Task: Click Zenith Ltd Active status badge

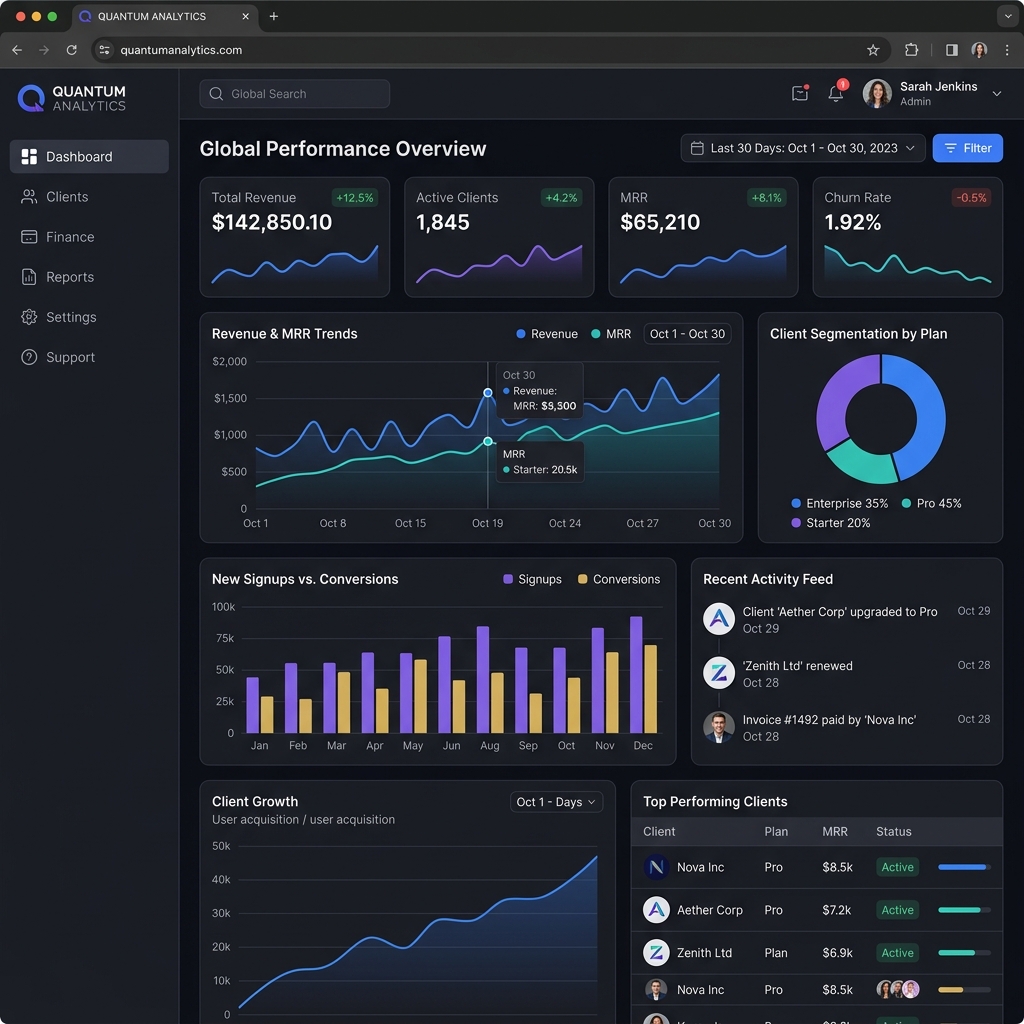Action: coord(897,953)
